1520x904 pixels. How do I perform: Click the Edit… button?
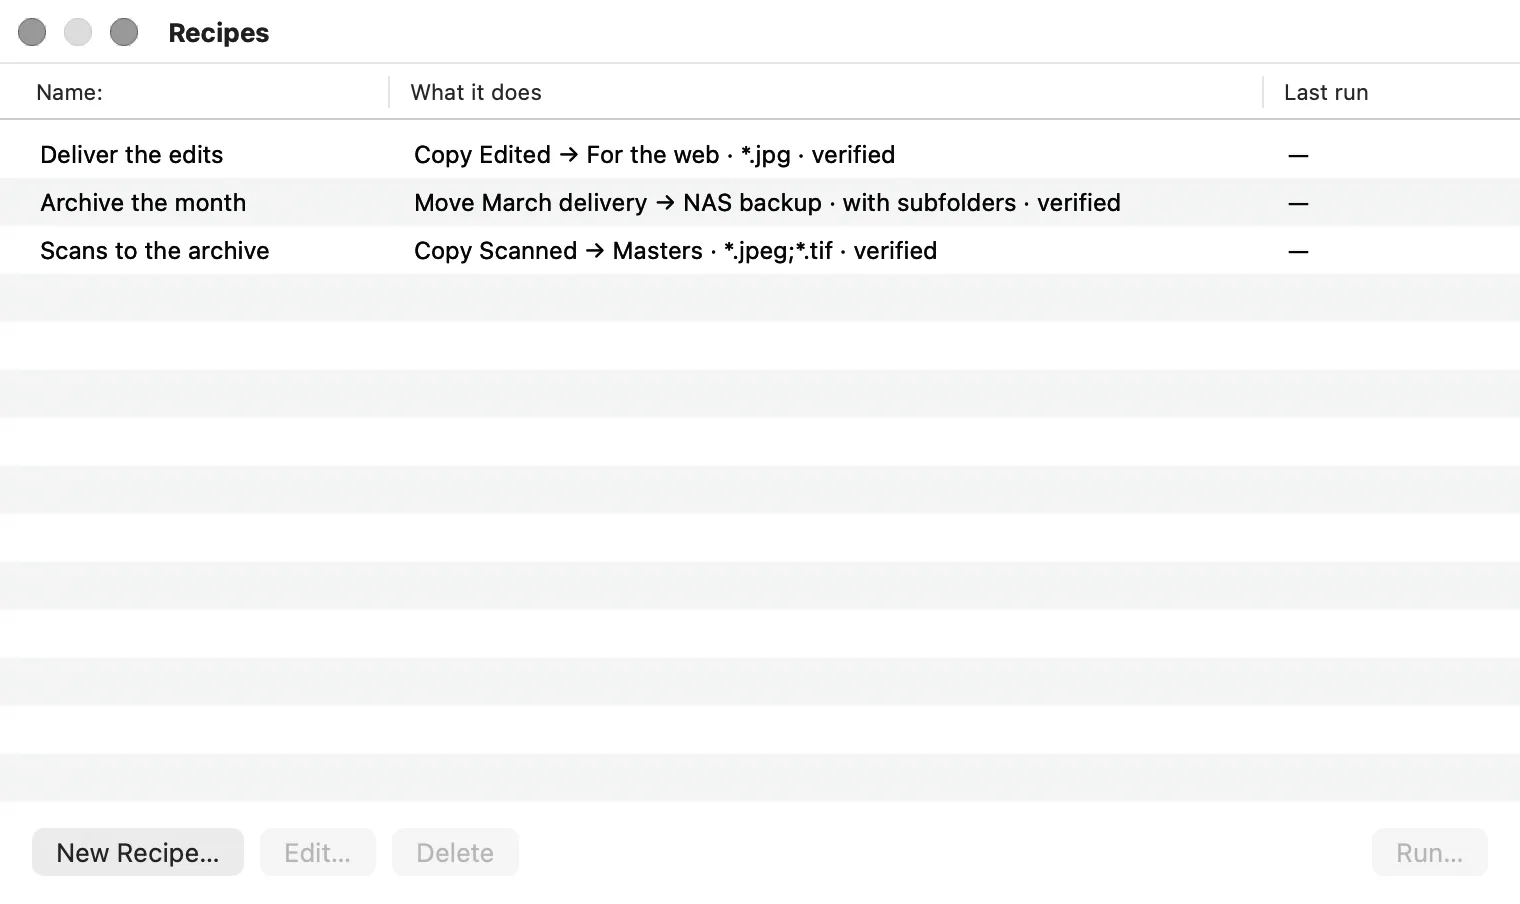coord(318,852)
